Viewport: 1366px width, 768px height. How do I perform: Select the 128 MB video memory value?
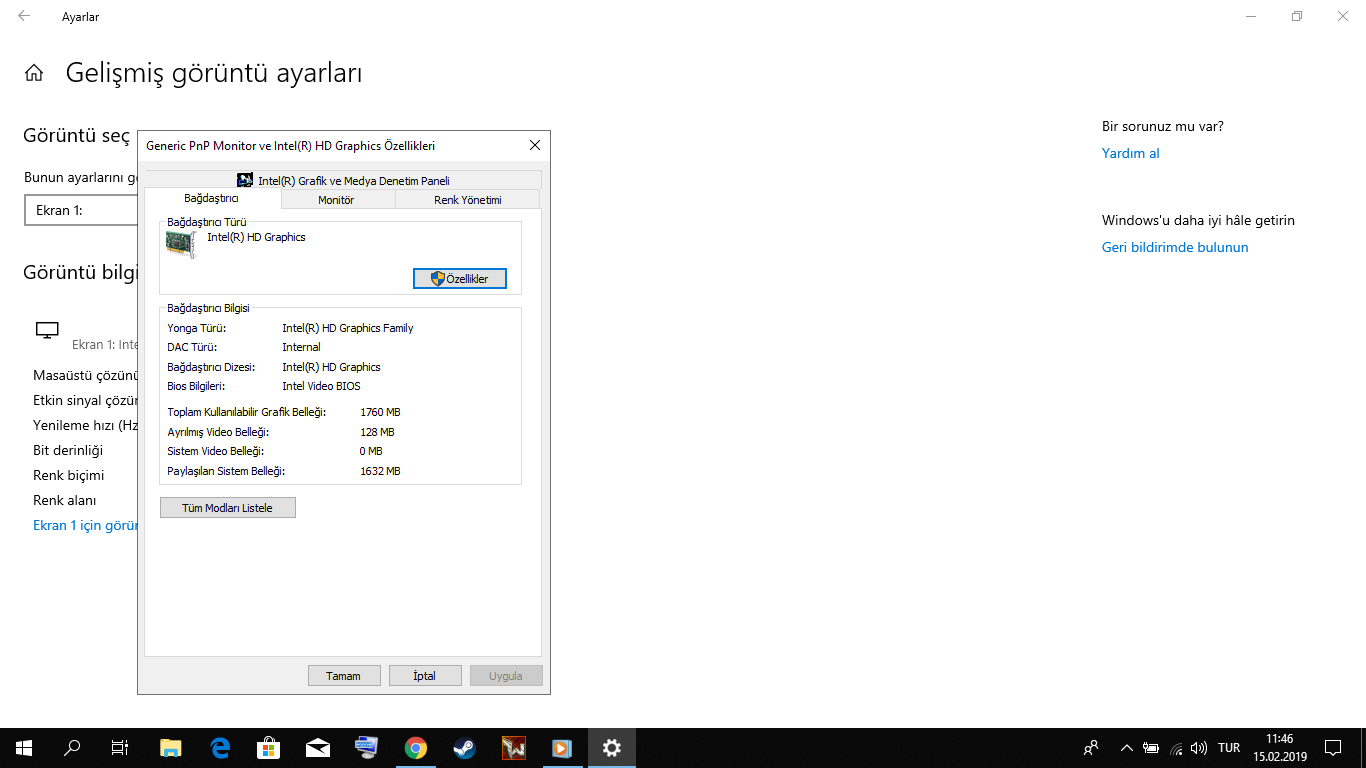pos(377,432)
